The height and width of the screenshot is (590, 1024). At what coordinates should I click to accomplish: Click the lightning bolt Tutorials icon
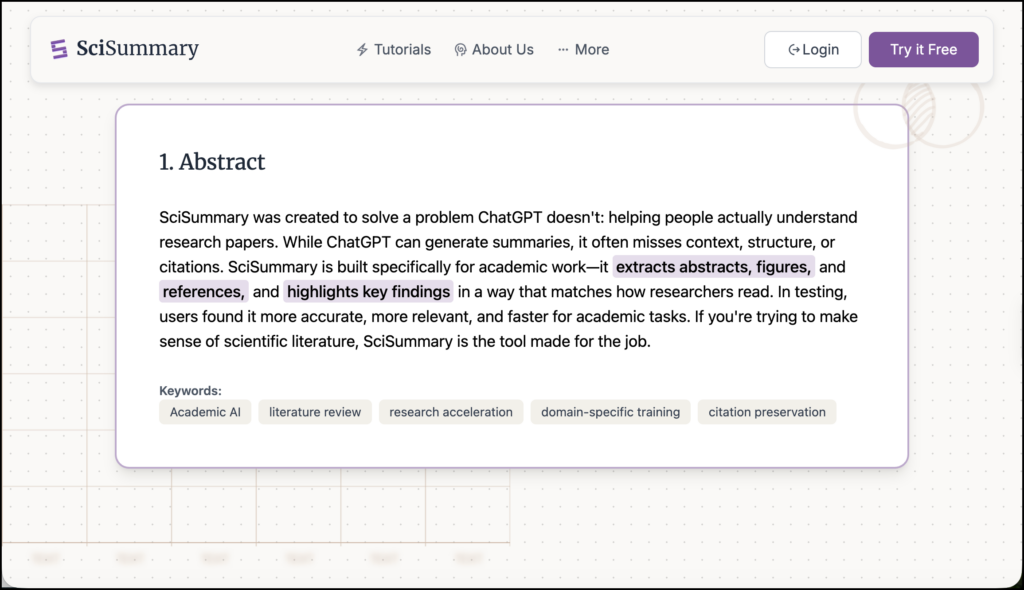362,50
